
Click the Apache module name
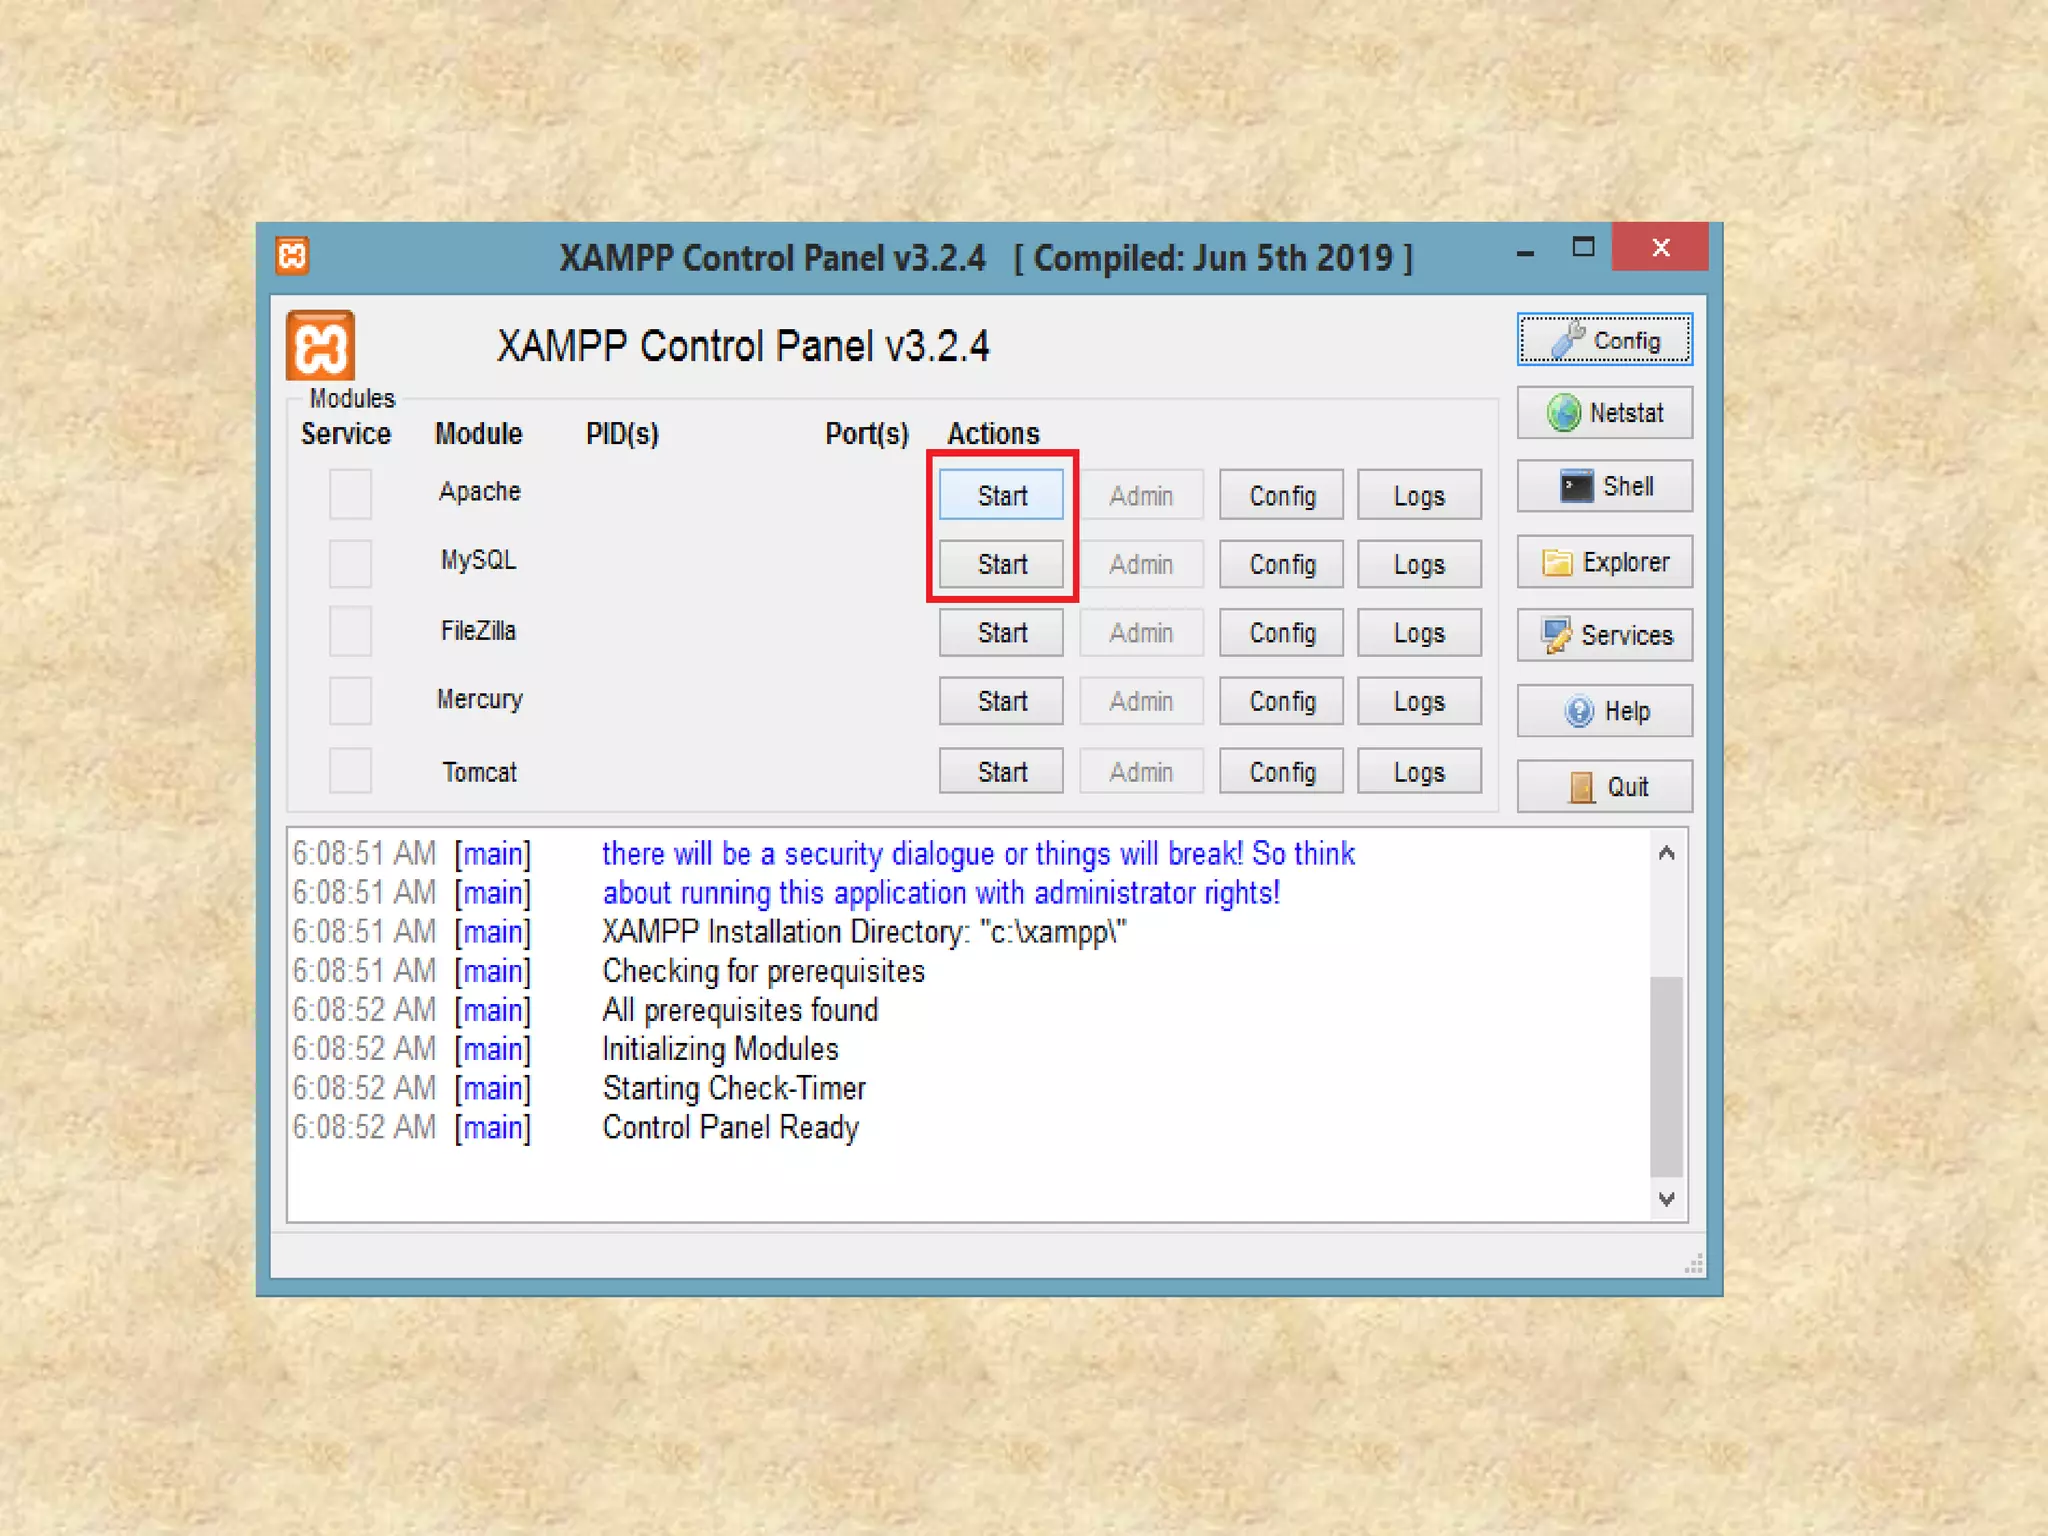pos(479,491)
